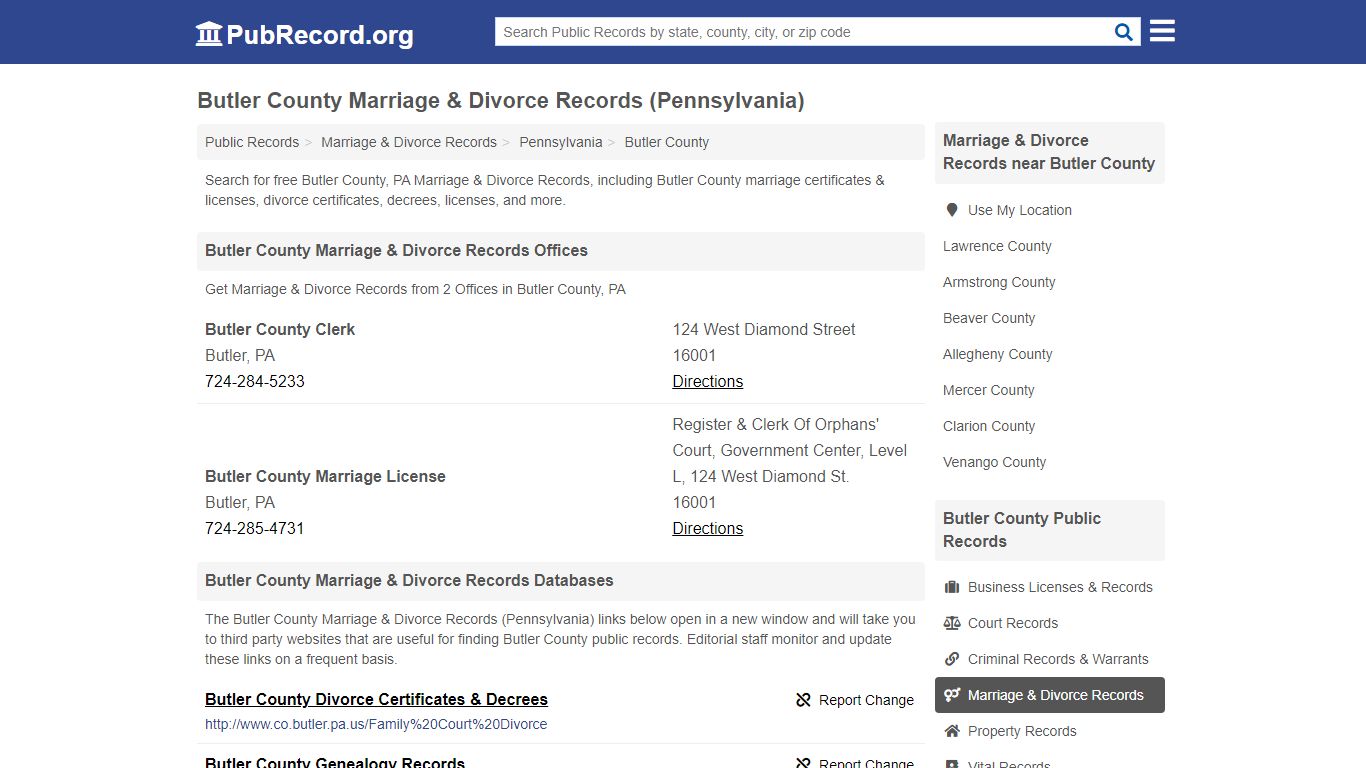Click the Marriage & Divorce Records gender icon
The height and width of the screenshot is (768, 1366).
[952, 695]
